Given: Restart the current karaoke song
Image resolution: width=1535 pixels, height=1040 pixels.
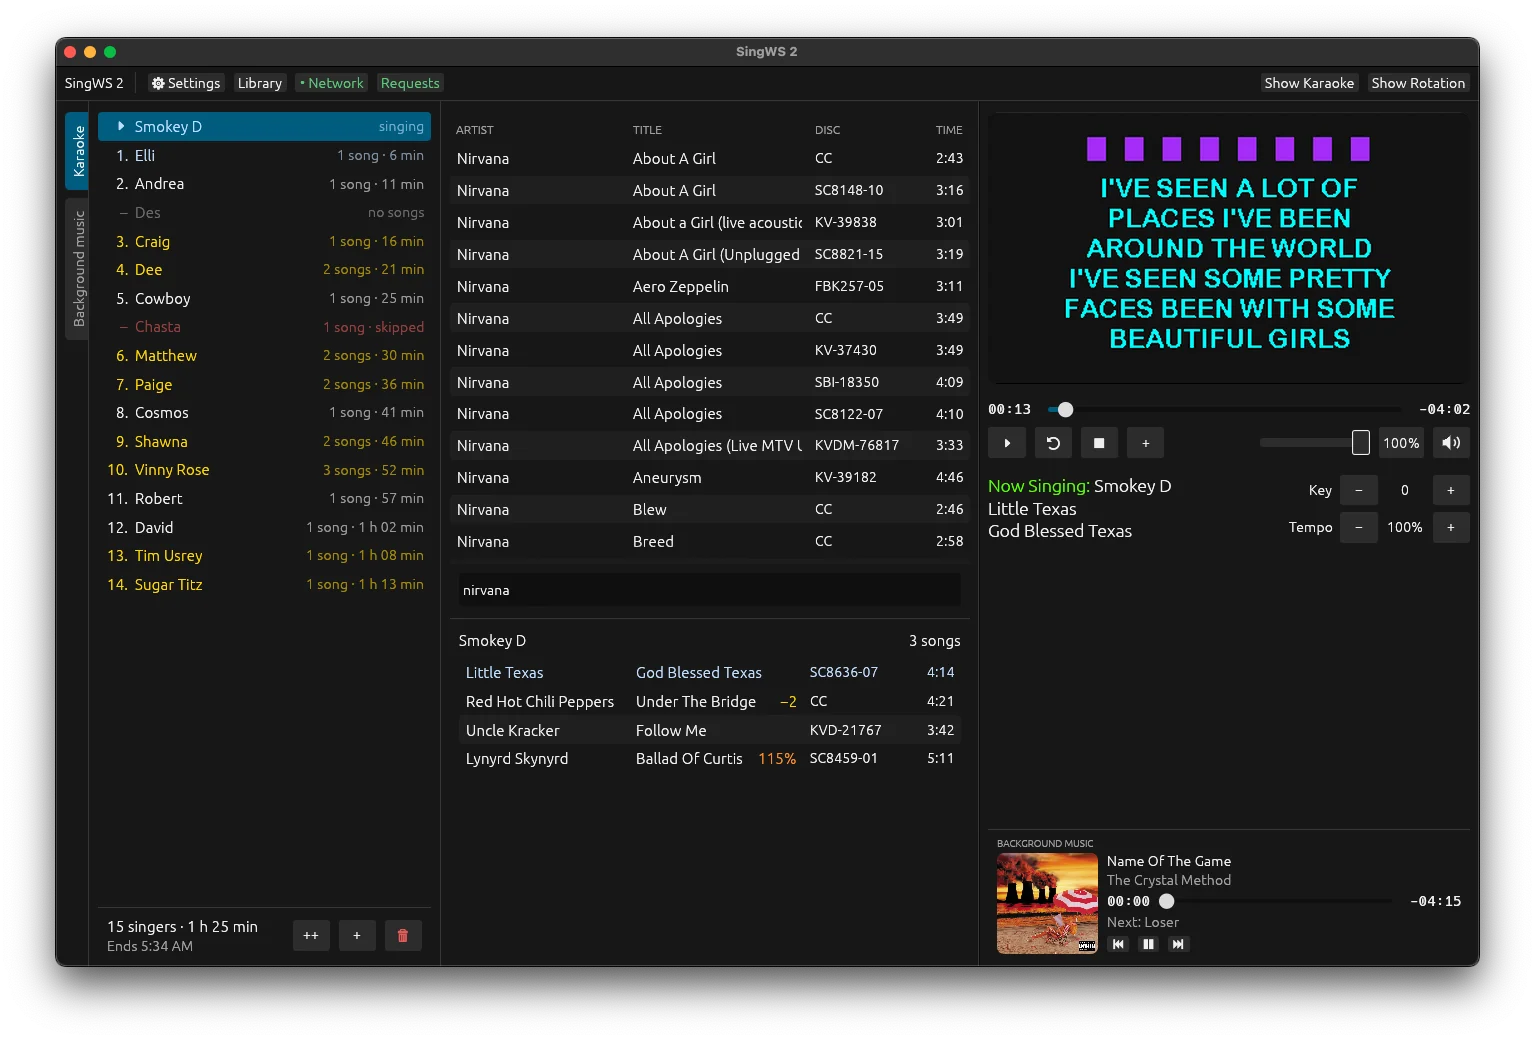Looking at the screenshot, I should click(x=1053, y=443).
